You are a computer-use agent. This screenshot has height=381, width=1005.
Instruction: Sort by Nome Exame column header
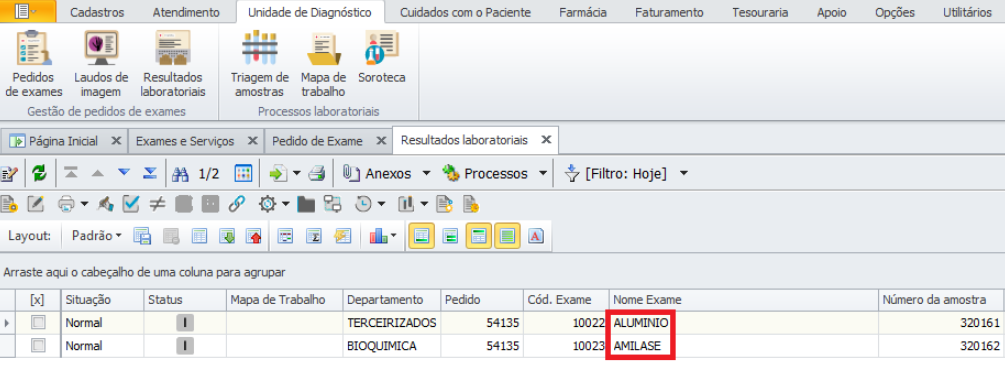tap(743, 300)
